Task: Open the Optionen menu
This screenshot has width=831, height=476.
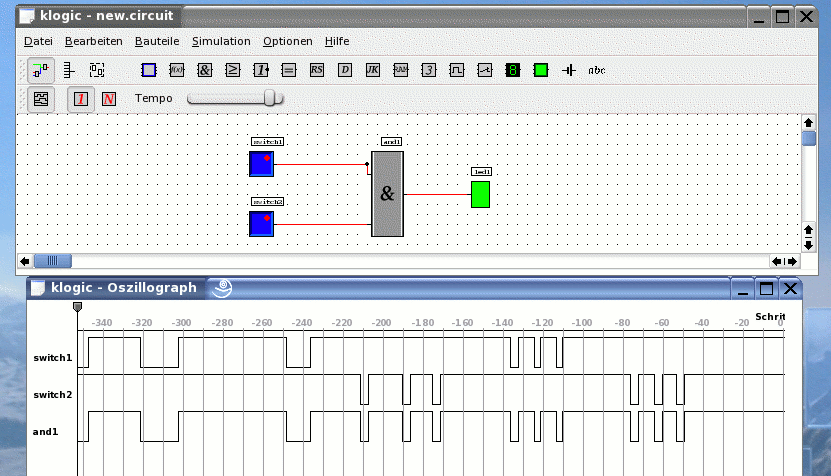Action: (288, 41)
